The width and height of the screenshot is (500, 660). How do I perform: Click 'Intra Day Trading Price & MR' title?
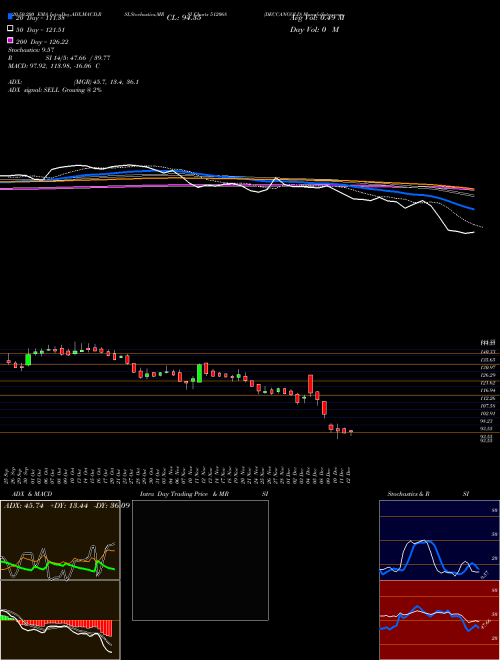[184, 494]
